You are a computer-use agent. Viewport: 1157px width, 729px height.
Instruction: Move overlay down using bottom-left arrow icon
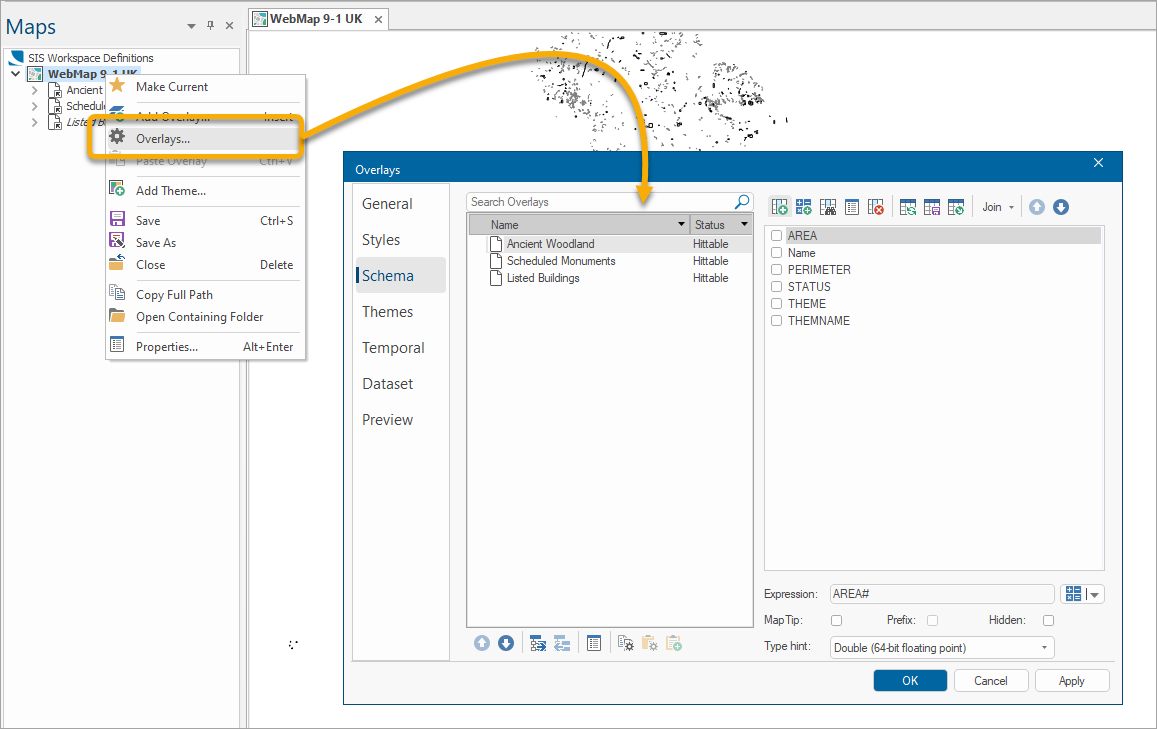[506, 643]
